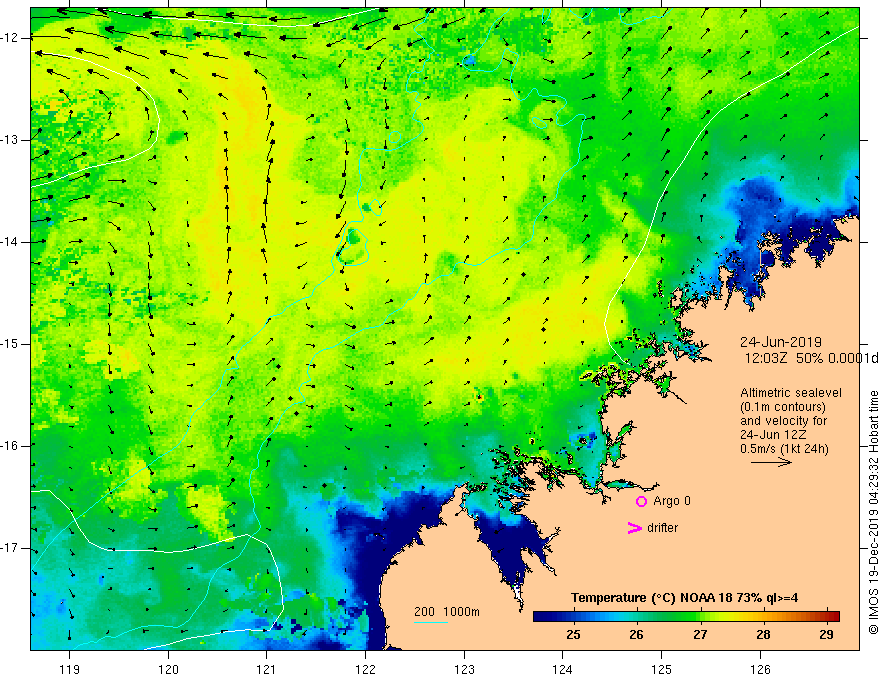Click the longitude label 121

[x=267, y=669]
